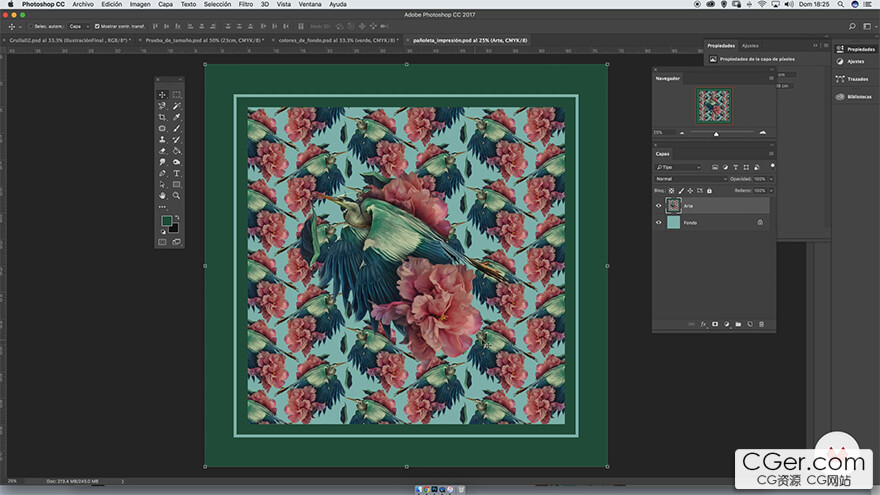The height and width of the screenshot is (495, 880).
Task: Uncheck Mostrar contr. transf. checkbox
Action: tap(97, 26)
